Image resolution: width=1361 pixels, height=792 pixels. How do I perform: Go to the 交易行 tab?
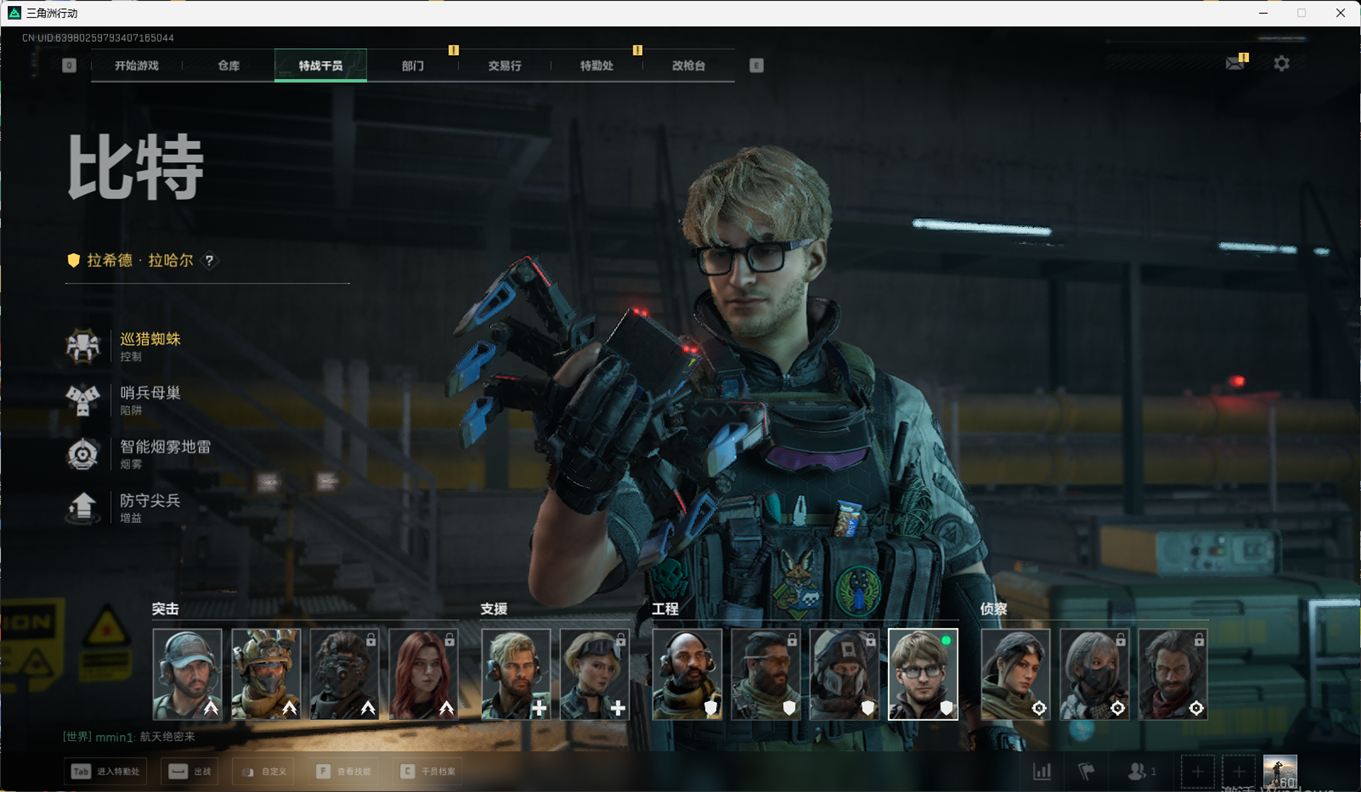[x=505, y=66]
